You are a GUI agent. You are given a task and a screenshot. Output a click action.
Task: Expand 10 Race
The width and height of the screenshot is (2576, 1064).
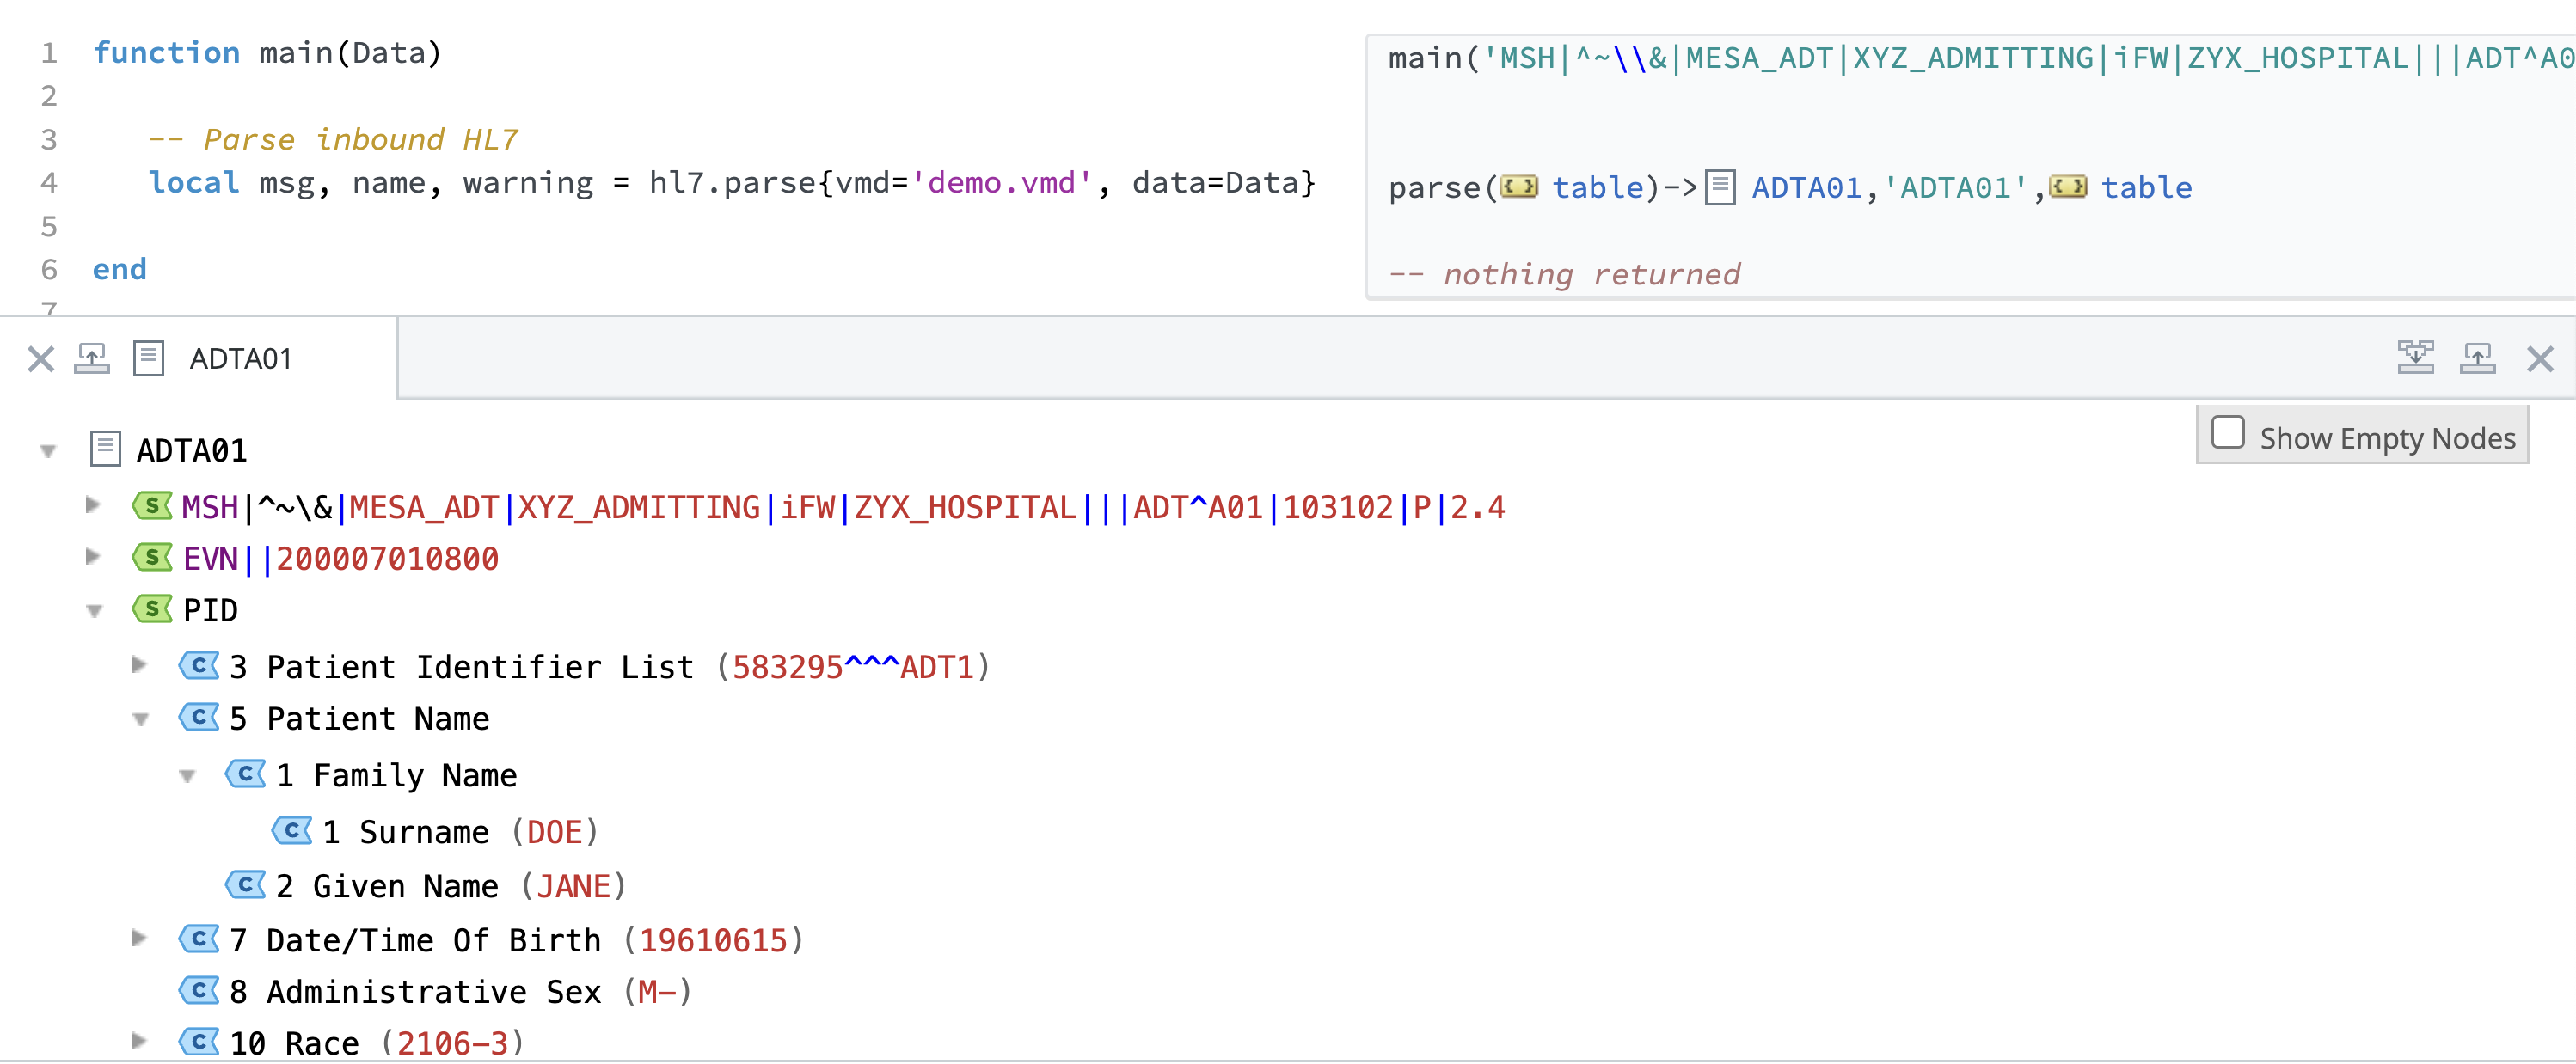140,1041
